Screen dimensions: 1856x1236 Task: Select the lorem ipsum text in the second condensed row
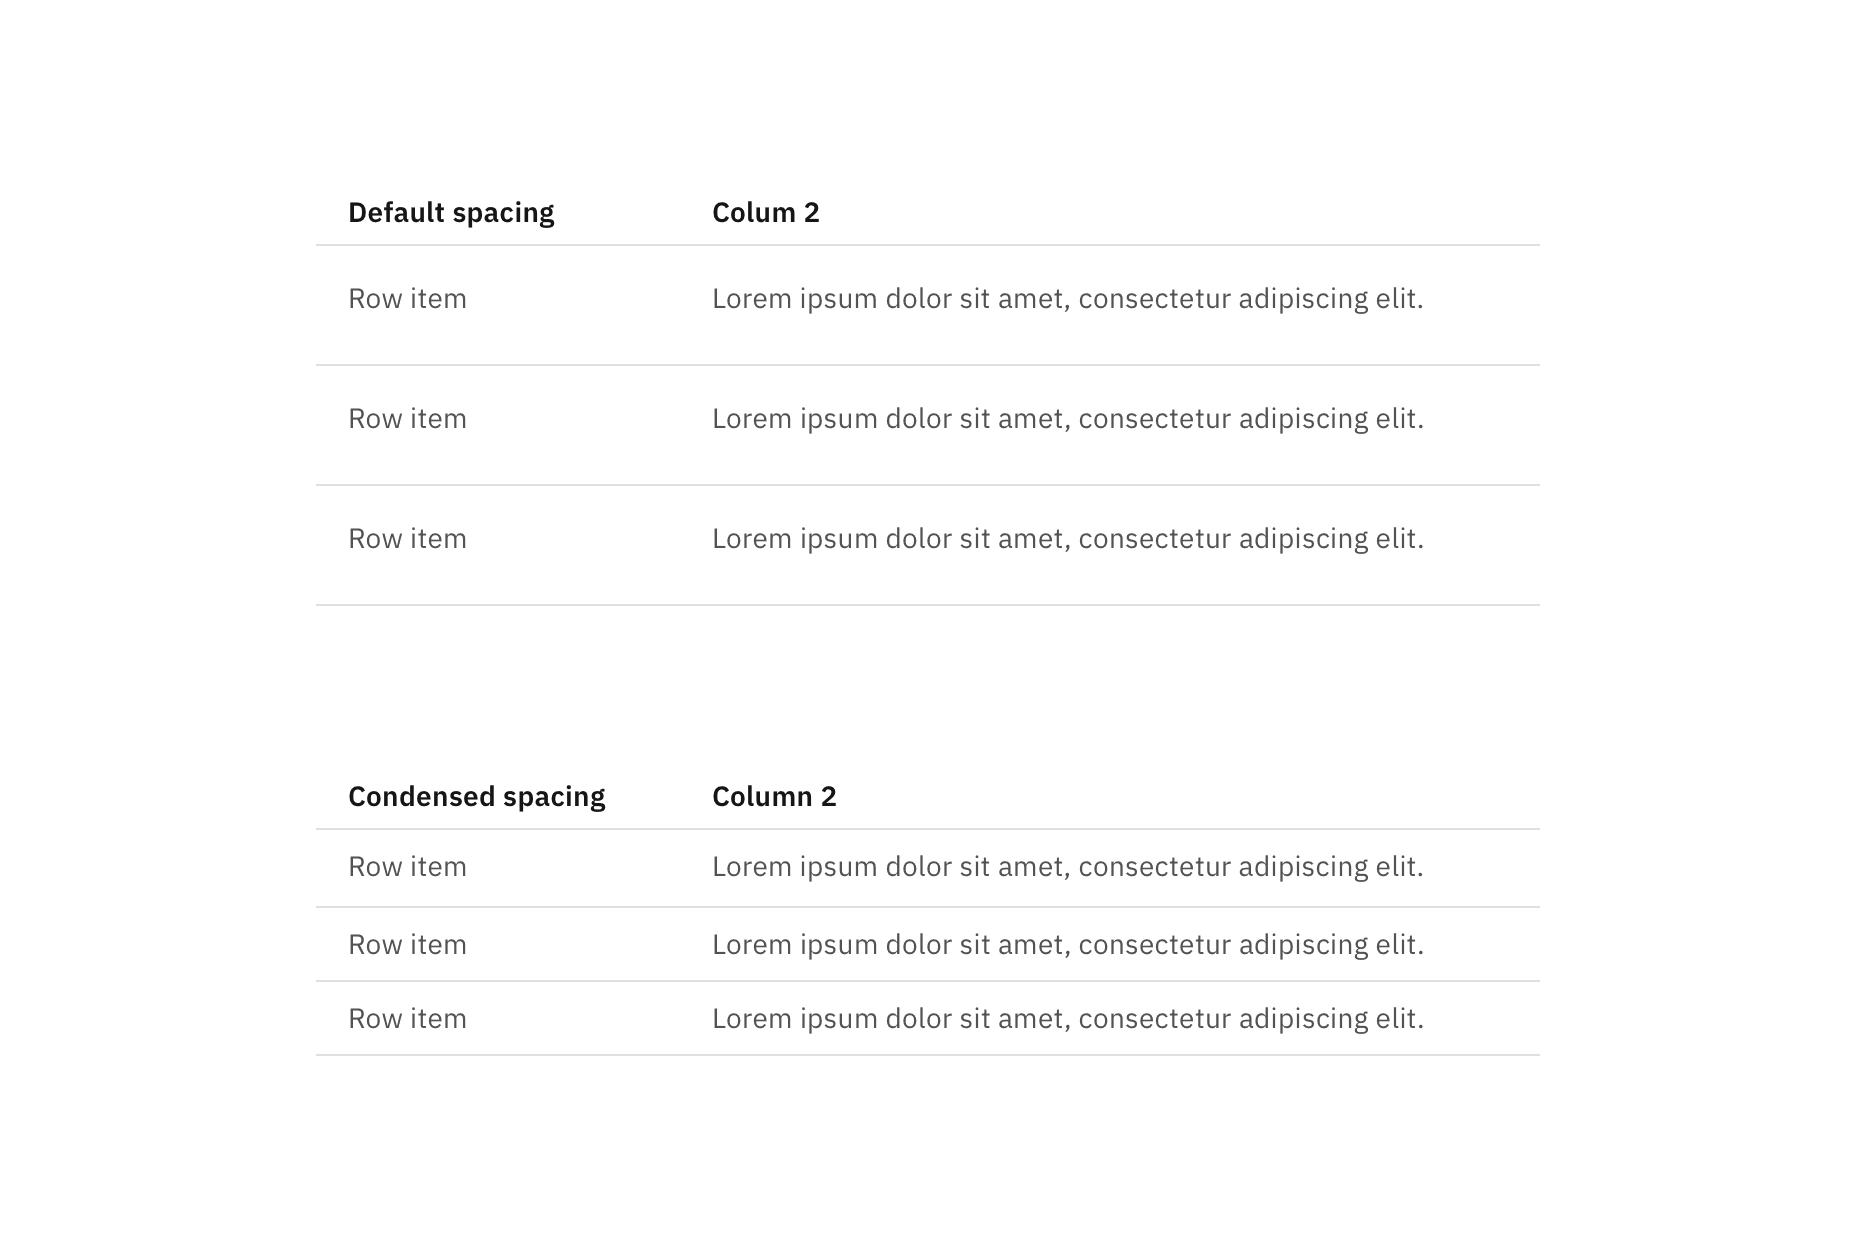click(1068, 944)
